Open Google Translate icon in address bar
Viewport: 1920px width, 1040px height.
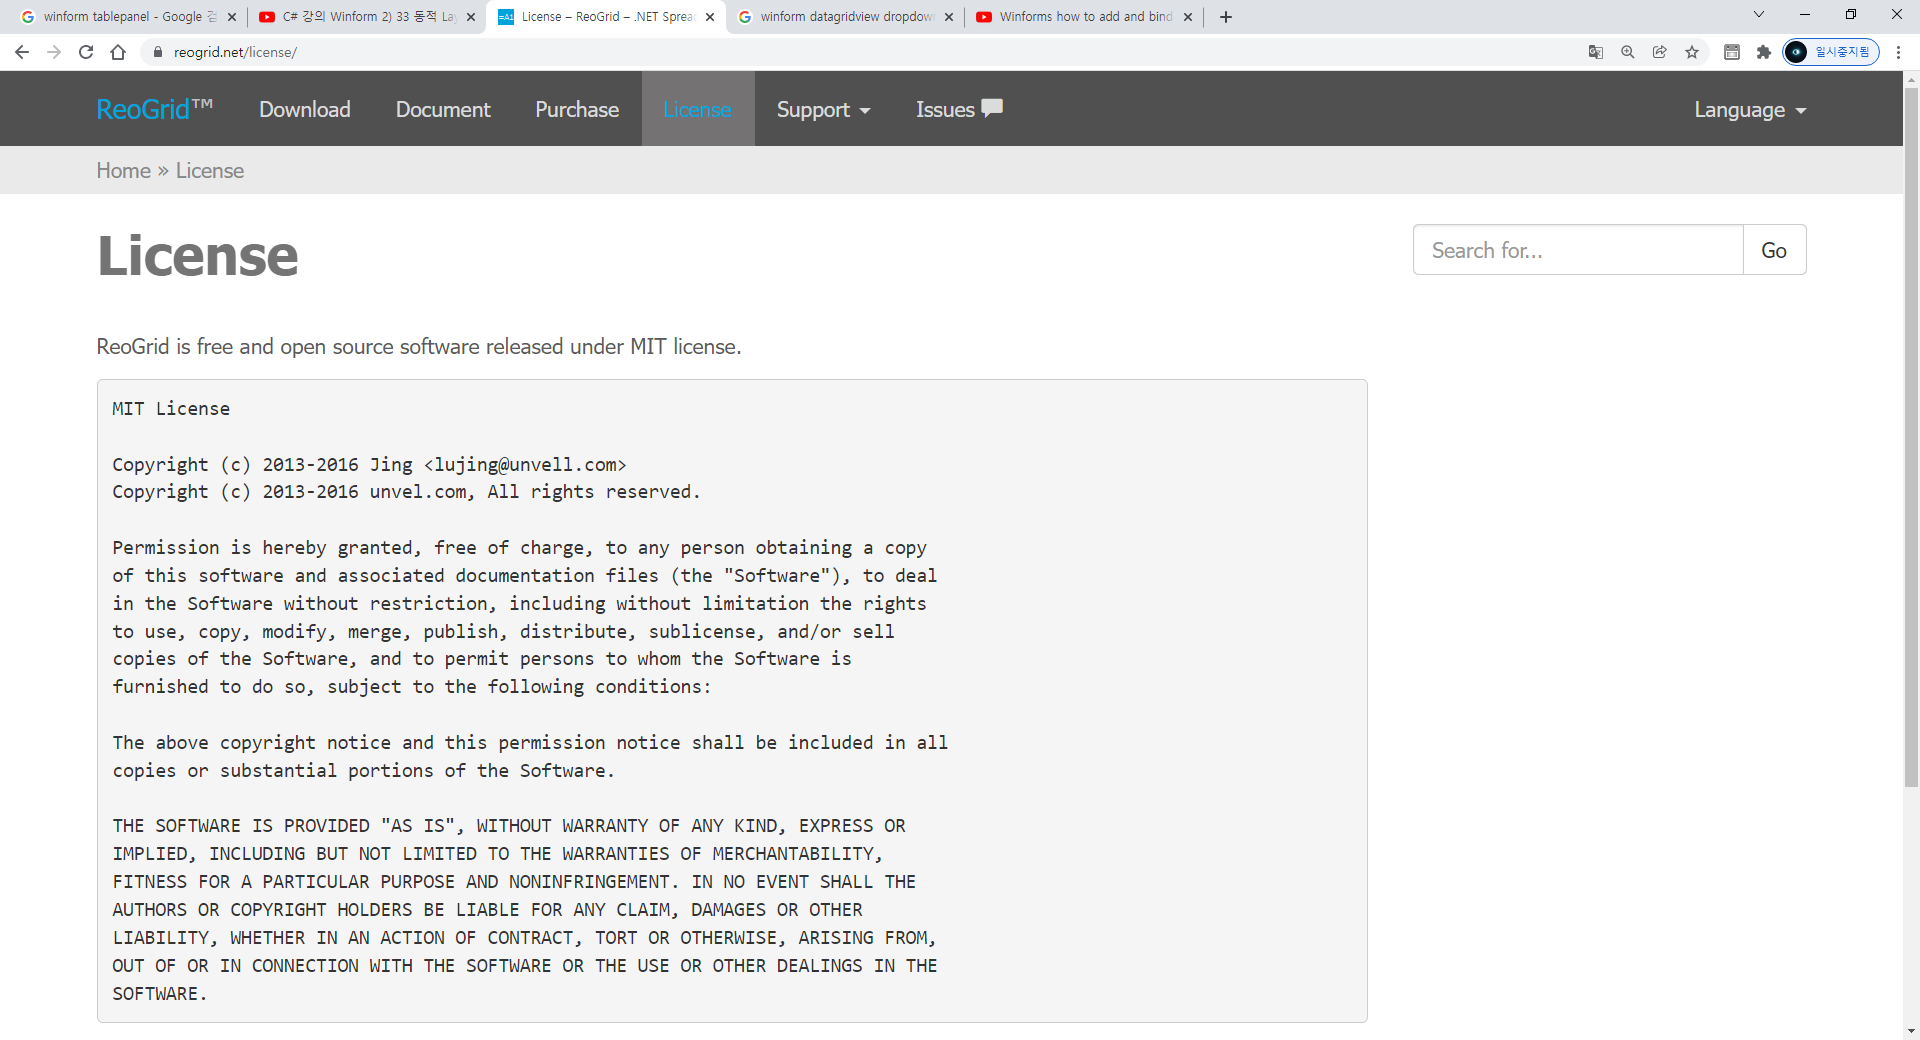pos(1596,52)
